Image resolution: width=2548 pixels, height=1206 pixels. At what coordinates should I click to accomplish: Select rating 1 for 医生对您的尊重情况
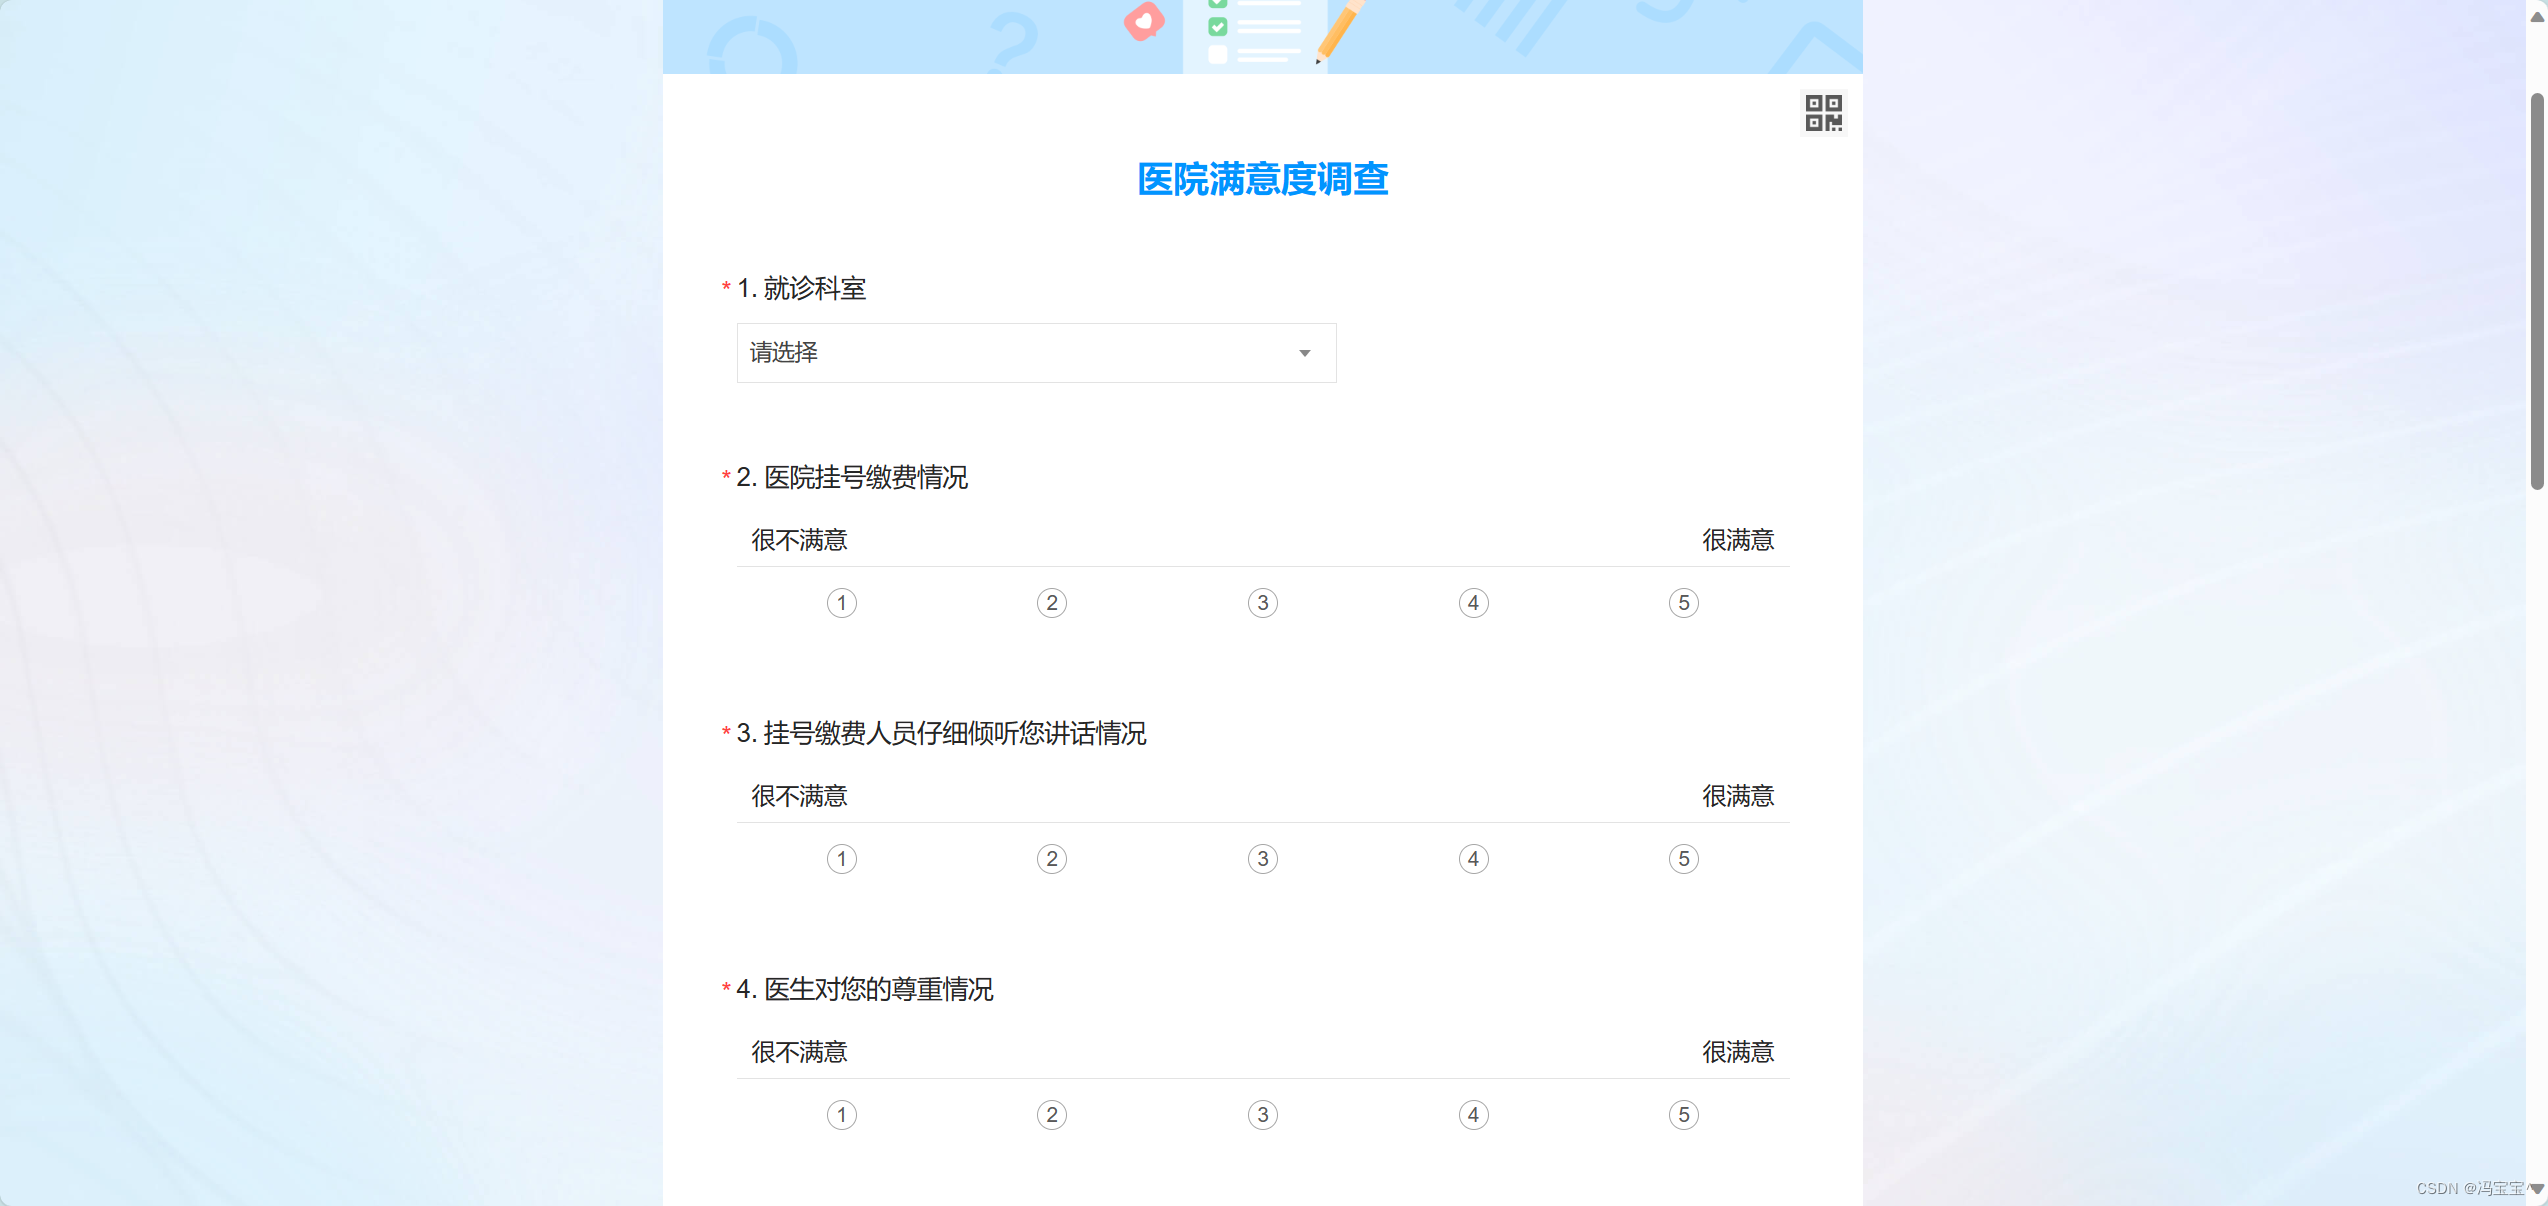(x=841, y=1114)
